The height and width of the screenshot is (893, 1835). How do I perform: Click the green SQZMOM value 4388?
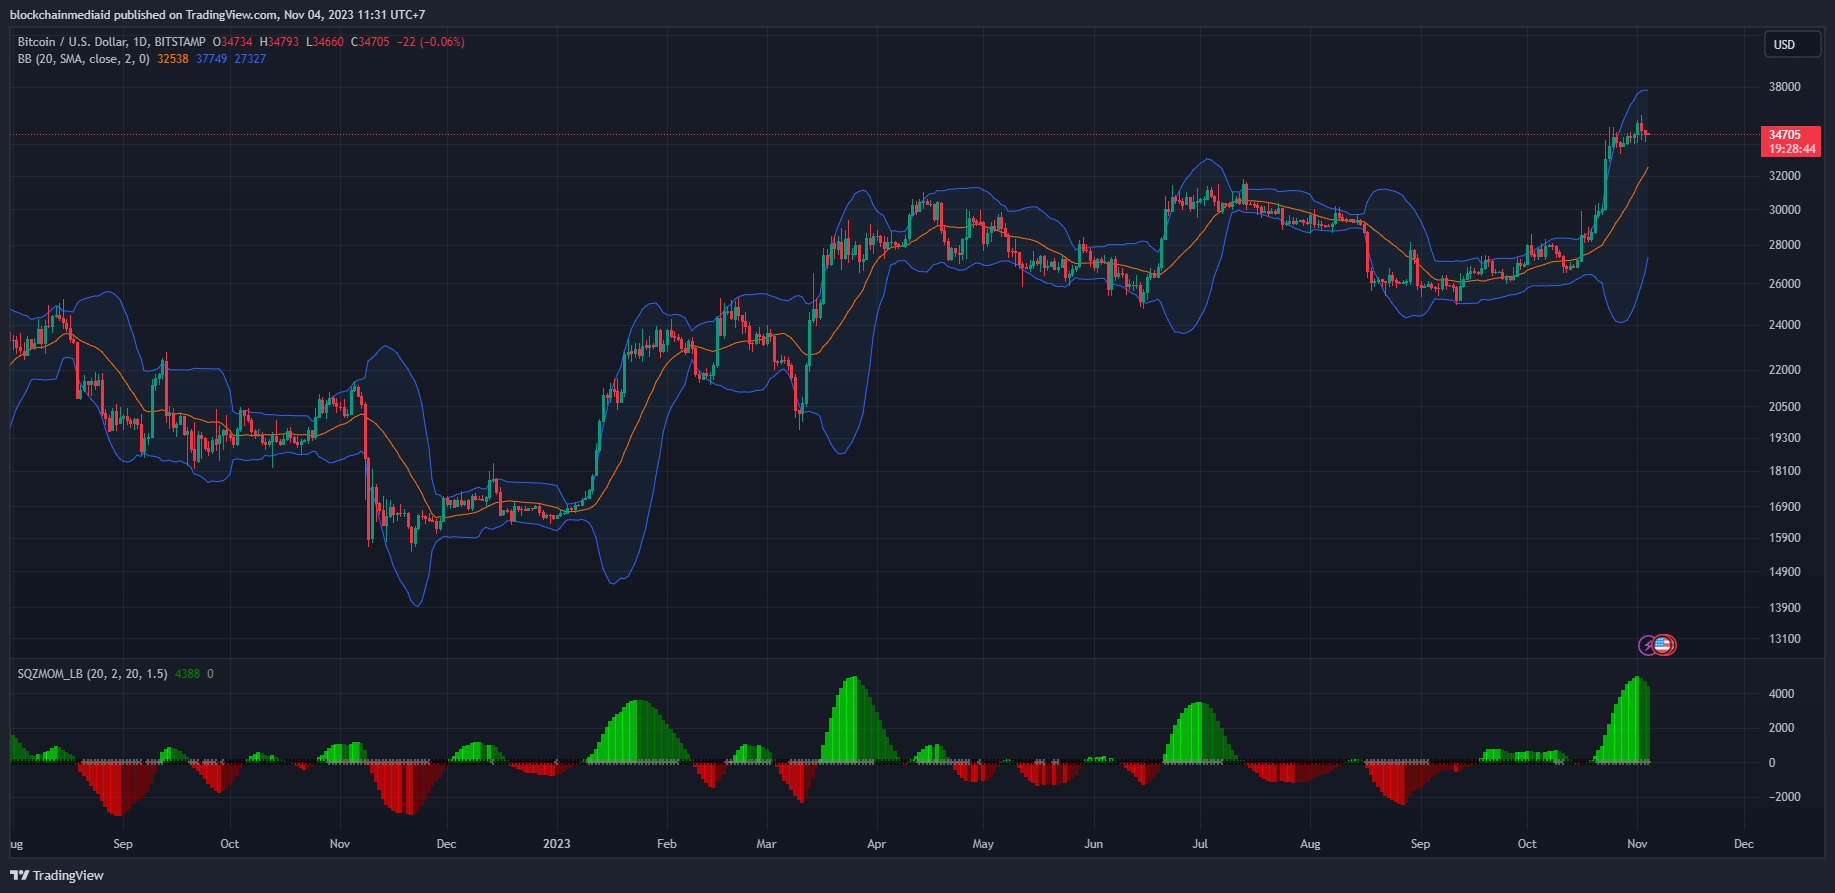(187, 674)
